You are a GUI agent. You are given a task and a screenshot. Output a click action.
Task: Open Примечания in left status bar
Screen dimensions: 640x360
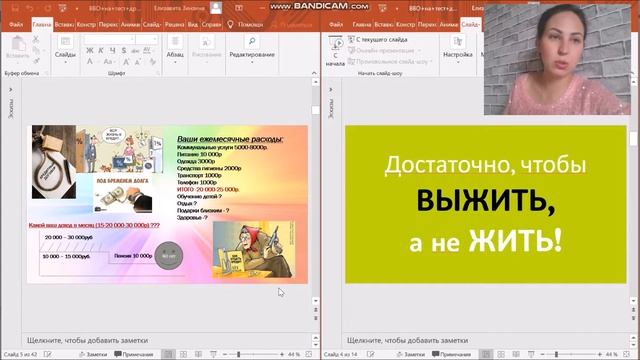pos(134,354)
